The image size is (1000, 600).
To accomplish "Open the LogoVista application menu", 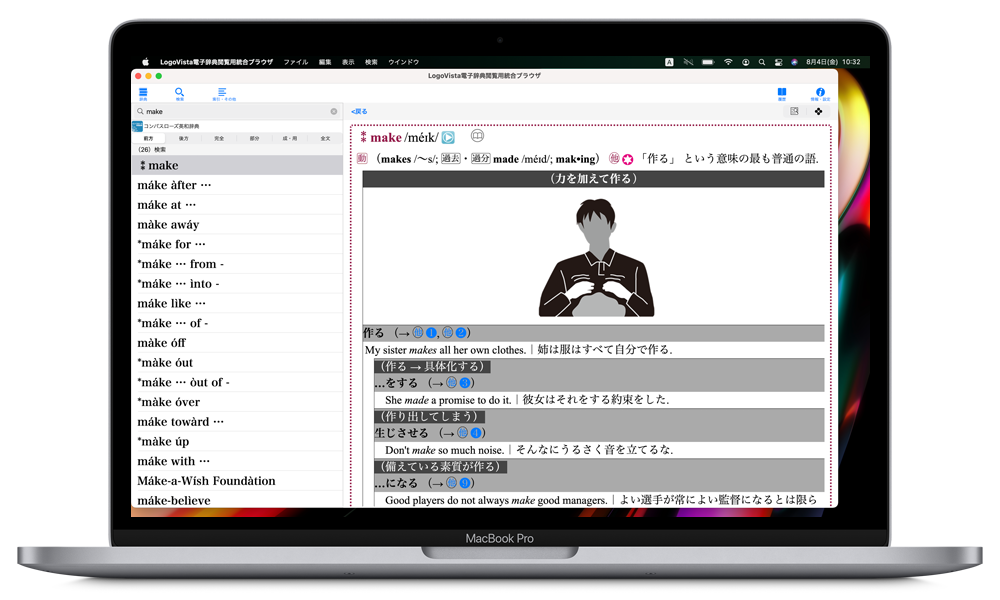I will tap(216, 62).
